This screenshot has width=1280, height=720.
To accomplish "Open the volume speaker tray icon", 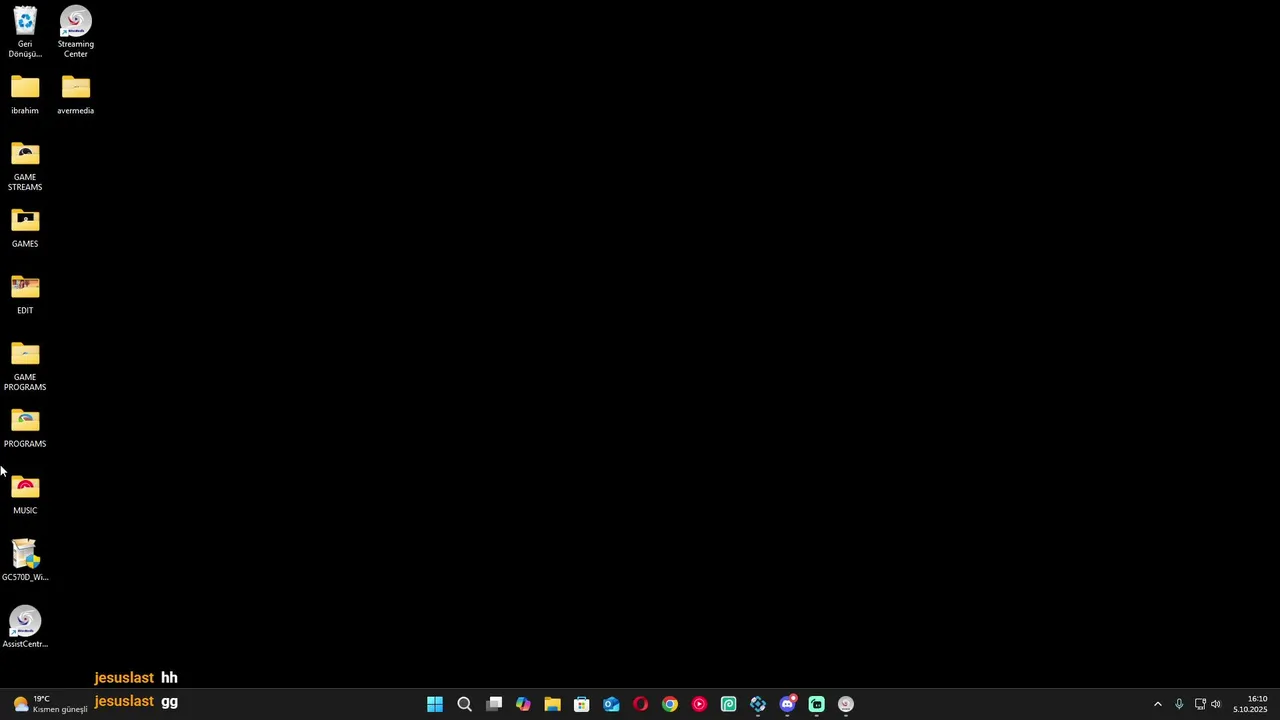I will click(1216, 704).
